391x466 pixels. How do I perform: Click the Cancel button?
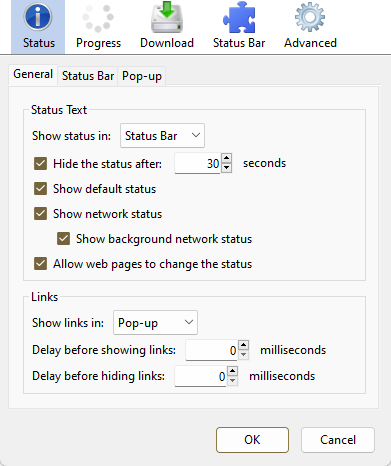[338, 440]
